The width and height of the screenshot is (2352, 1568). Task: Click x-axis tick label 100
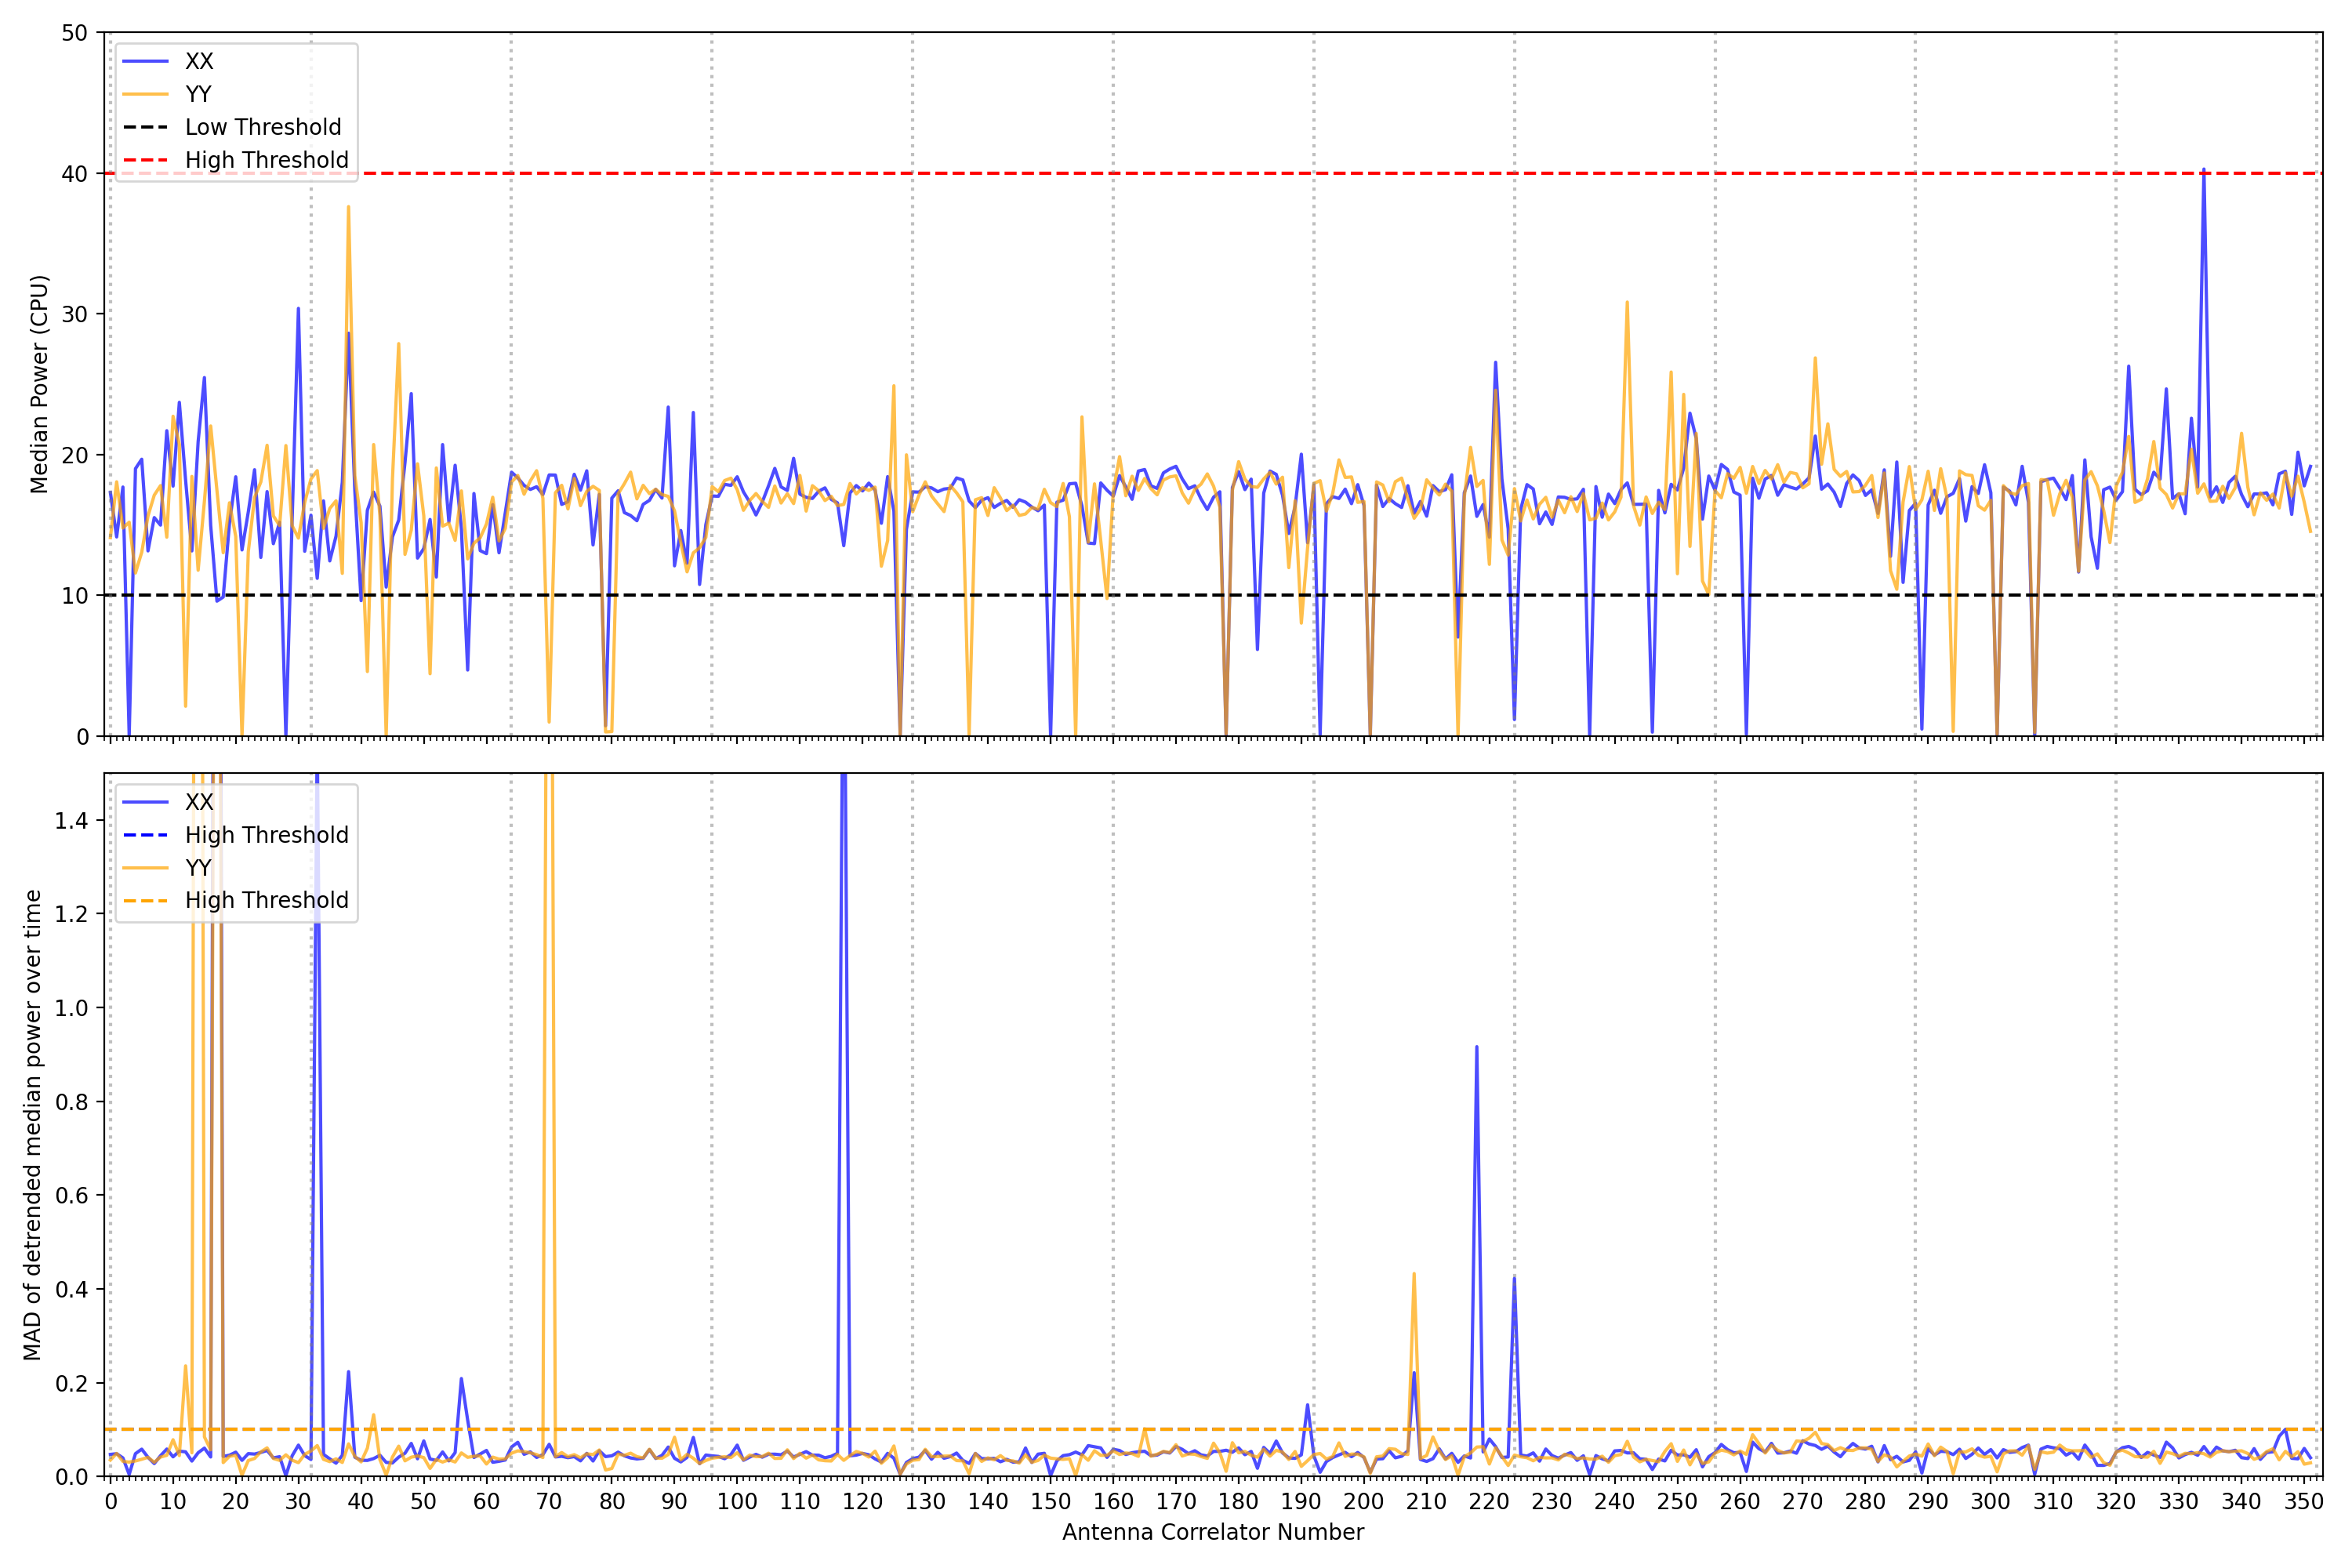pyautogui.click(x=737, y=1501)
